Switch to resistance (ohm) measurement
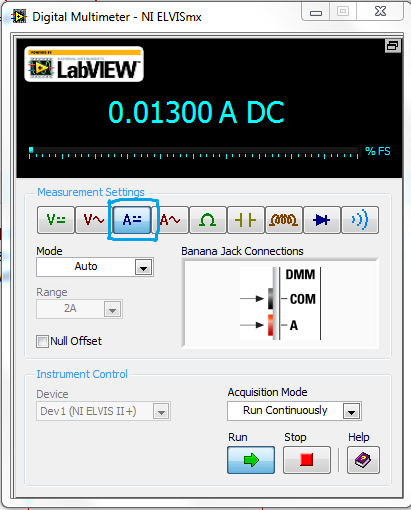Viewport: 411px width, 510px height. tap(208, 220)
